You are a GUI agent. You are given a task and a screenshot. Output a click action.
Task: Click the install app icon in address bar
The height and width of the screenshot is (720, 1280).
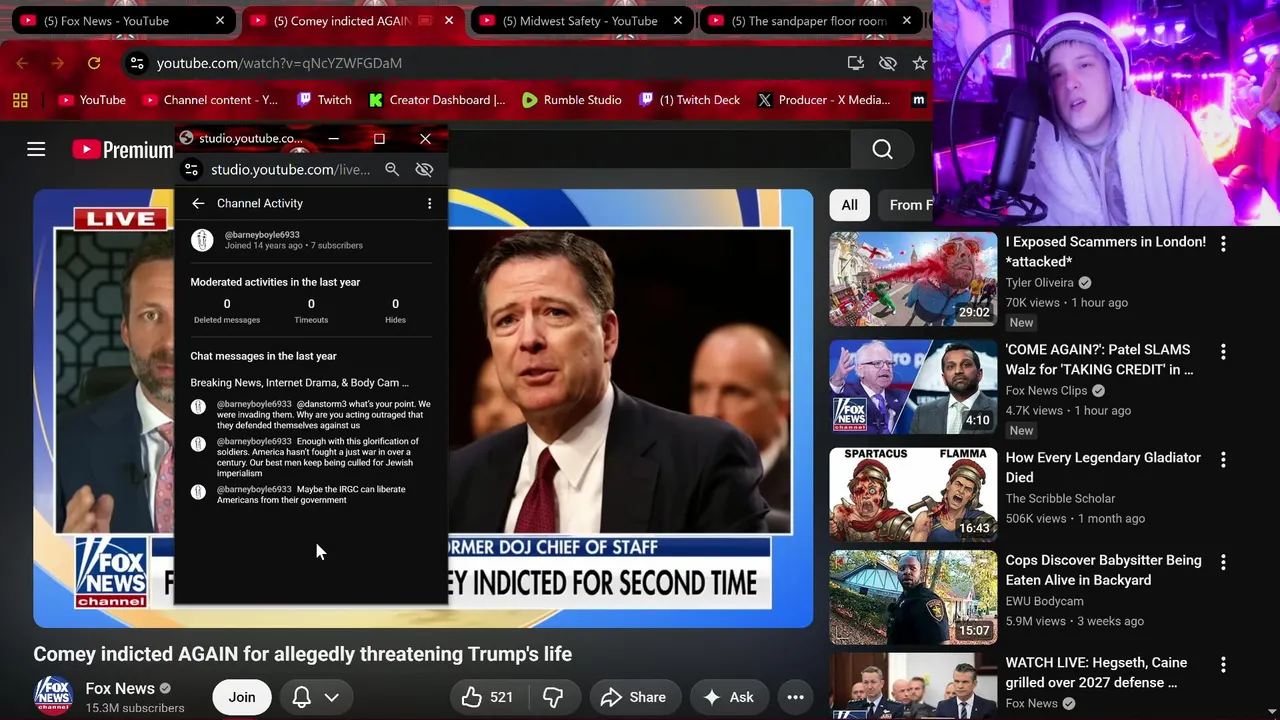point(855,63)
